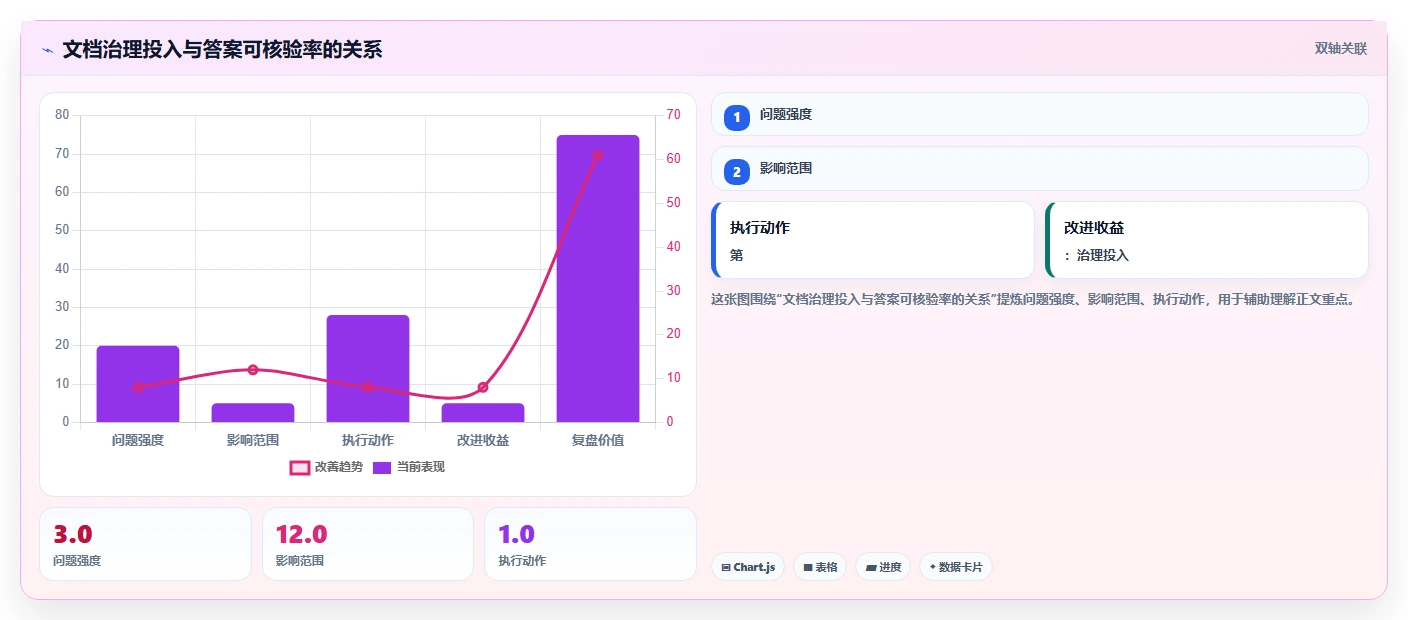
Task: Click the Chart.js tag icon
Action: (726, 568)
